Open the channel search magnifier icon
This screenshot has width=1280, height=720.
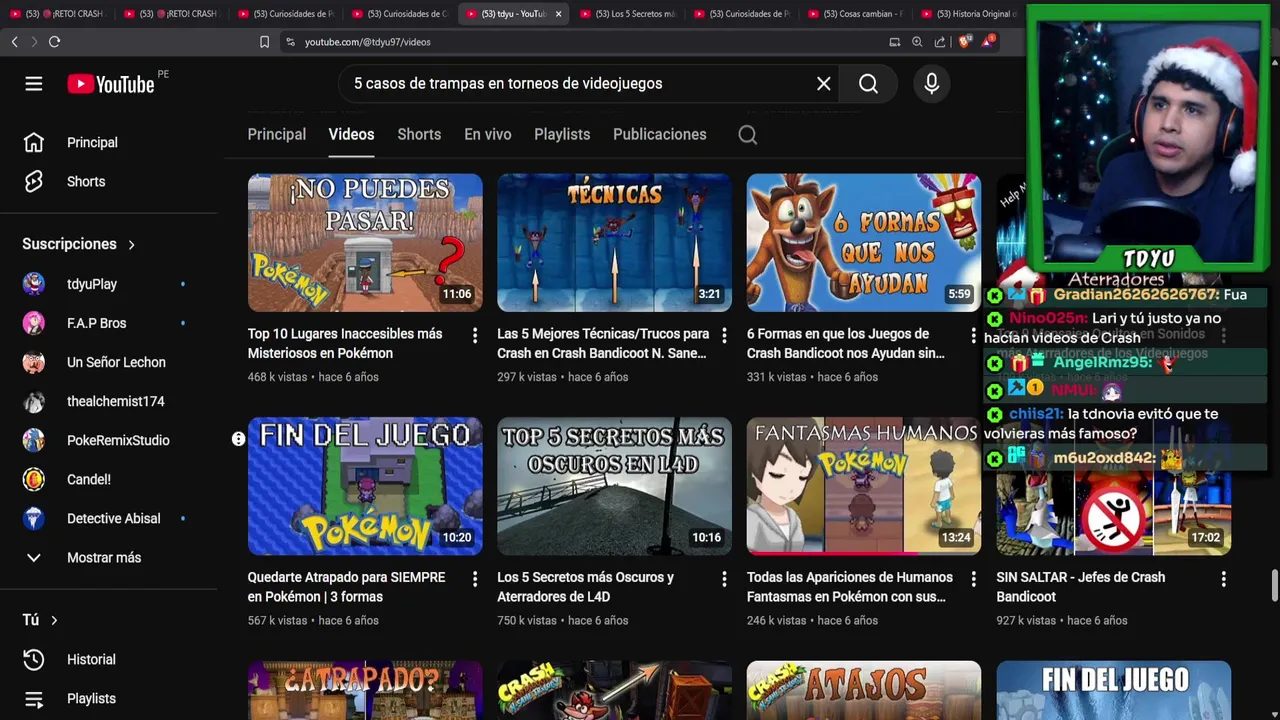click(748, 135)
